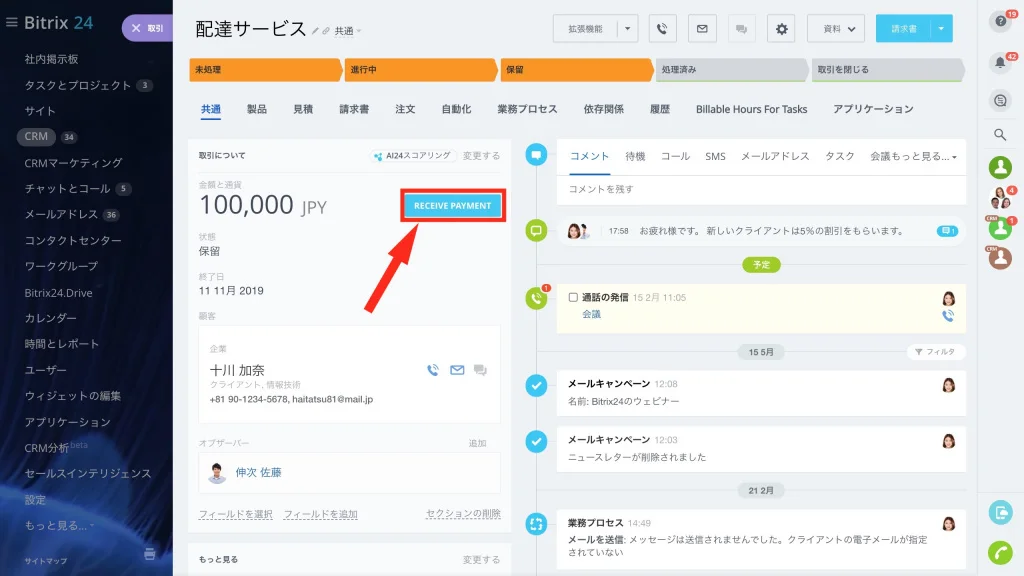Click the green phone button at the bottom right
This screenshot has height=576, width=1024.
pos(1000,552)
